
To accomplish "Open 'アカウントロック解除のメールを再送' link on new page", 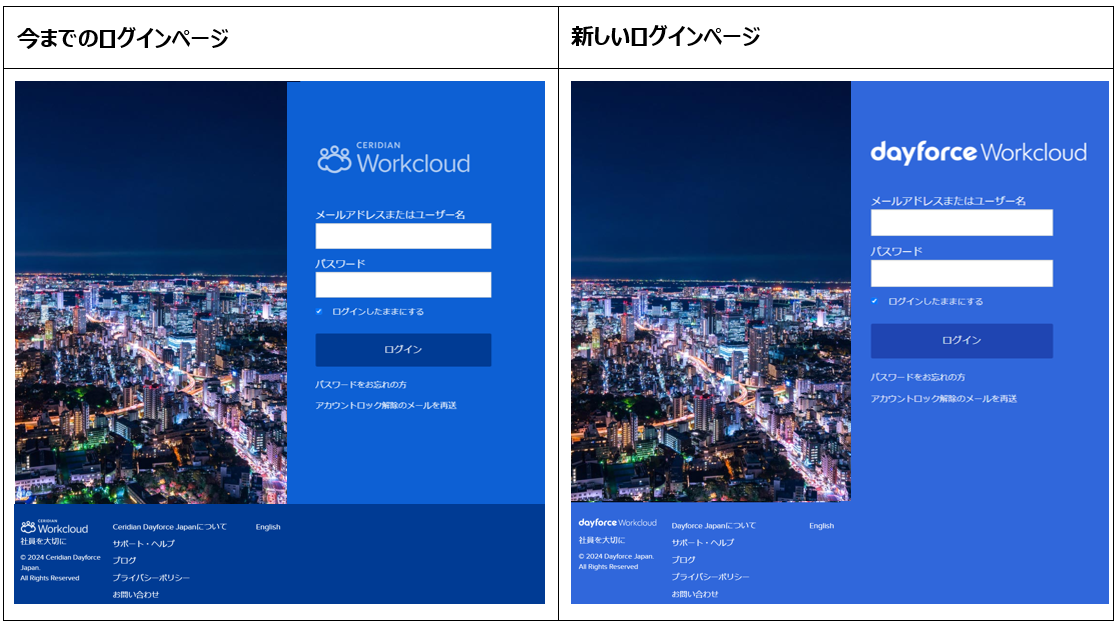I will 943,398.
